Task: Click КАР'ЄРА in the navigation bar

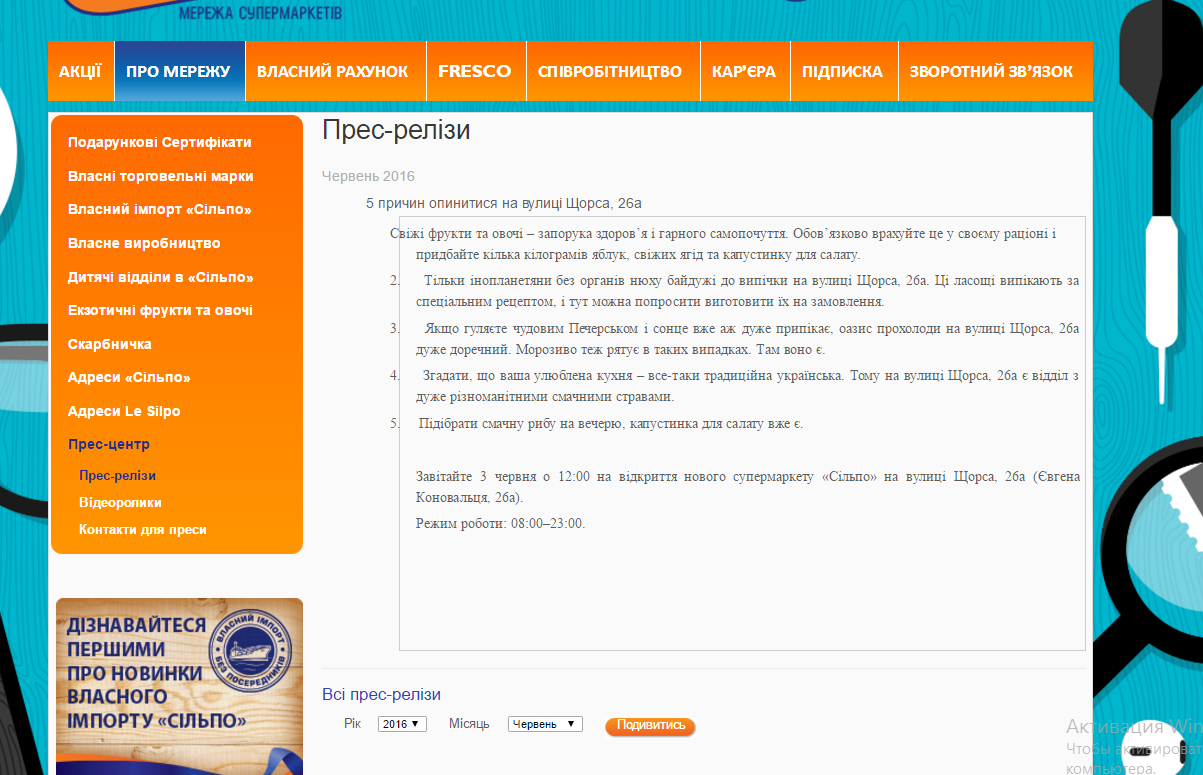Action: pos(744,72)
